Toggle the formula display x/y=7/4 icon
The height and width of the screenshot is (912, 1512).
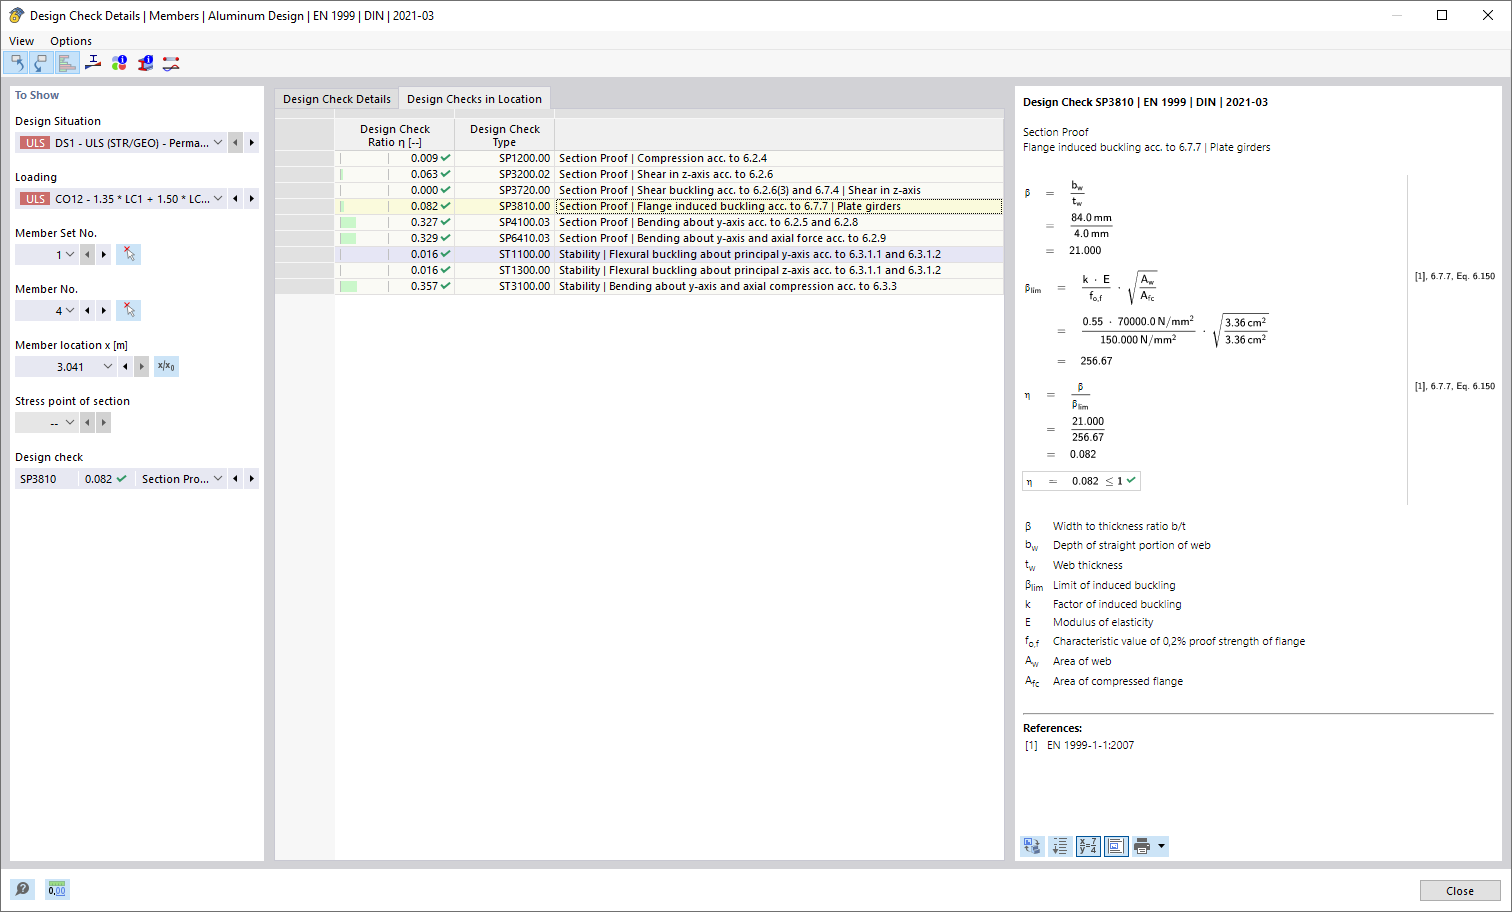[x=1088, y=846]
